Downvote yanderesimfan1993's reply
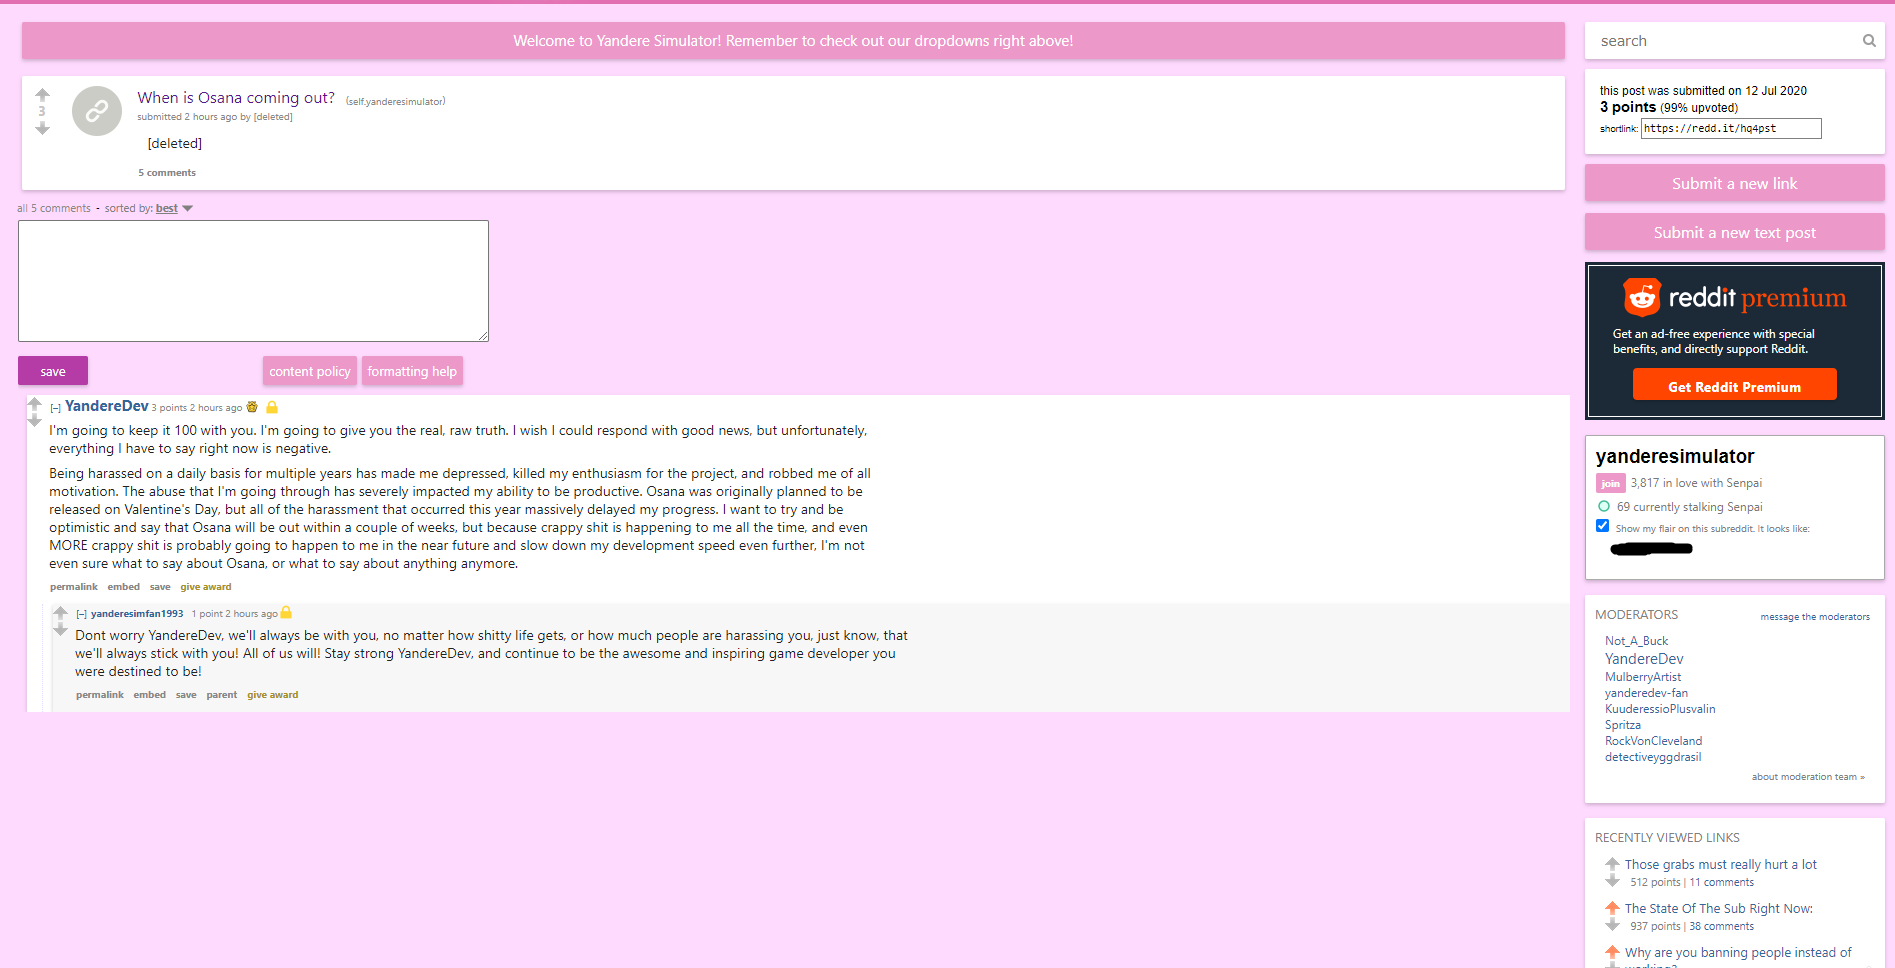 60,629
